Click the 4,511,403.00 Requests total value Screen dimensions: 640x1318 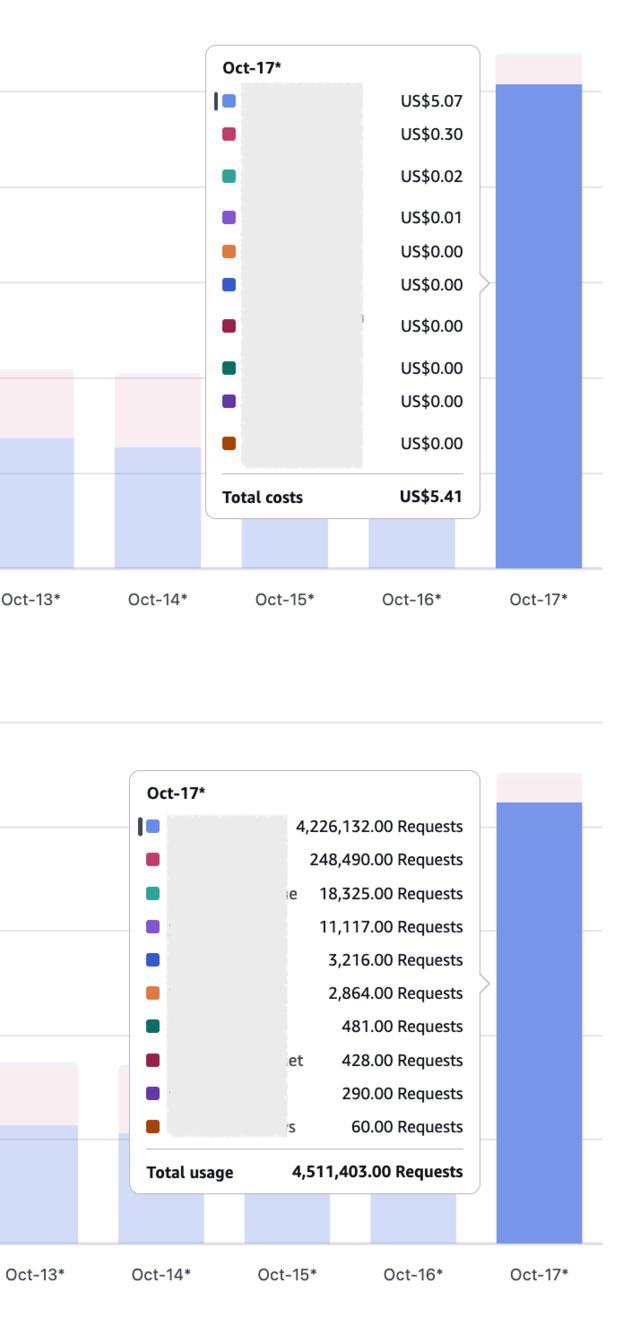point(377,1171)
